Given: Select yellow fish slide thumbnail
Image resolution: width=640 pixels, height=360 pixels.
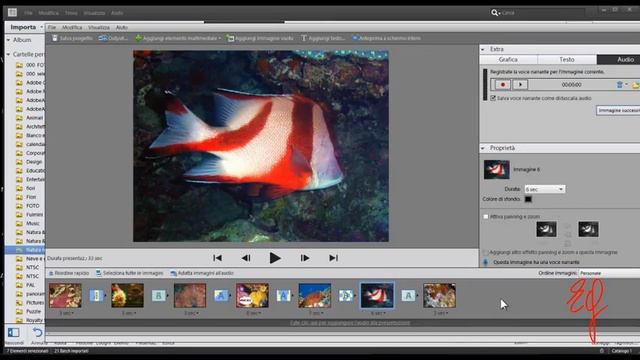Looking at the screenshot, I should pos(252,296).
